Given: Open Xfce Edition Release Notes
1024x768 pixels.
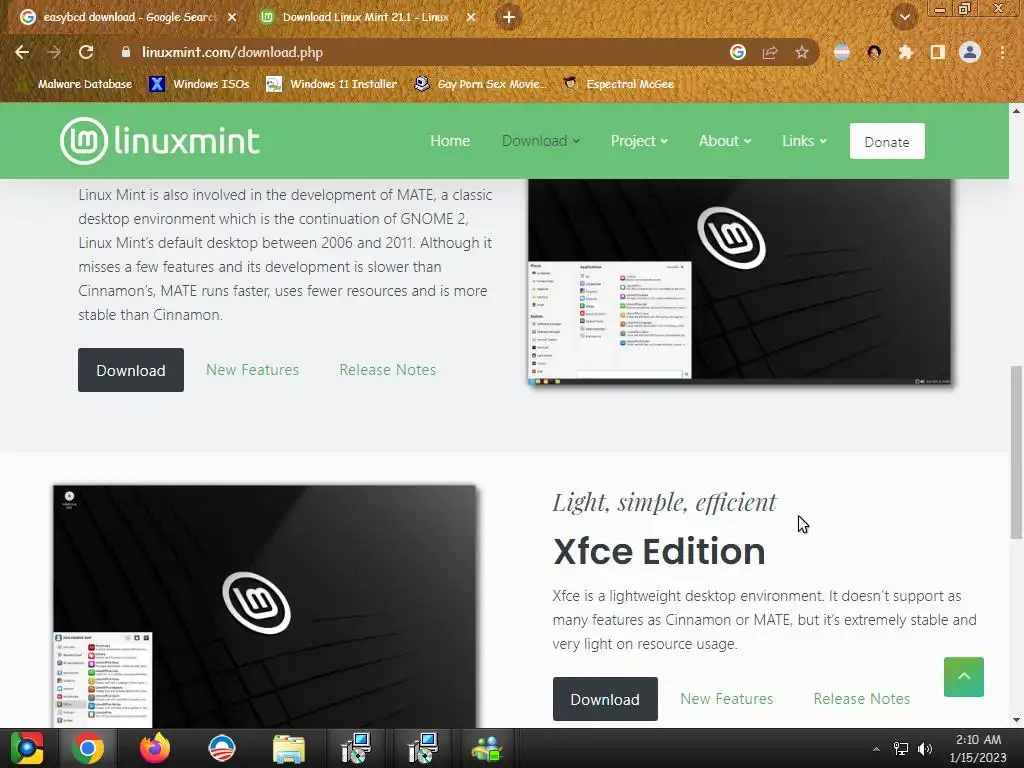Looking at the screenshot, I should click(861, 699).
